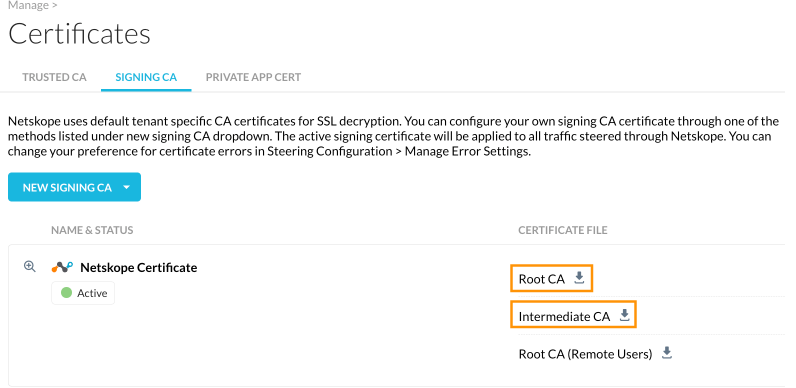Go back via Manage breadcrumb
Viewport: 796px width, 388px height.
click(x=29, y=6)
